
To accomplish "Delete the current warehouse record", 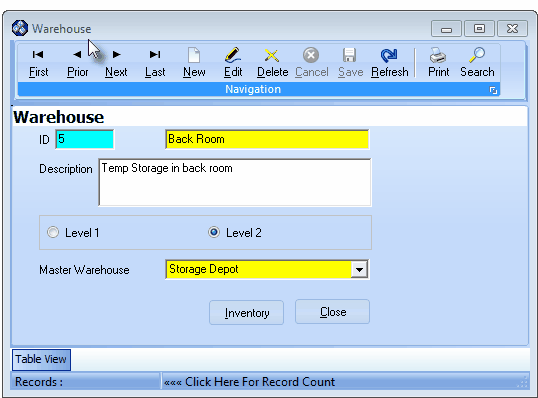I will click(272, 63).
